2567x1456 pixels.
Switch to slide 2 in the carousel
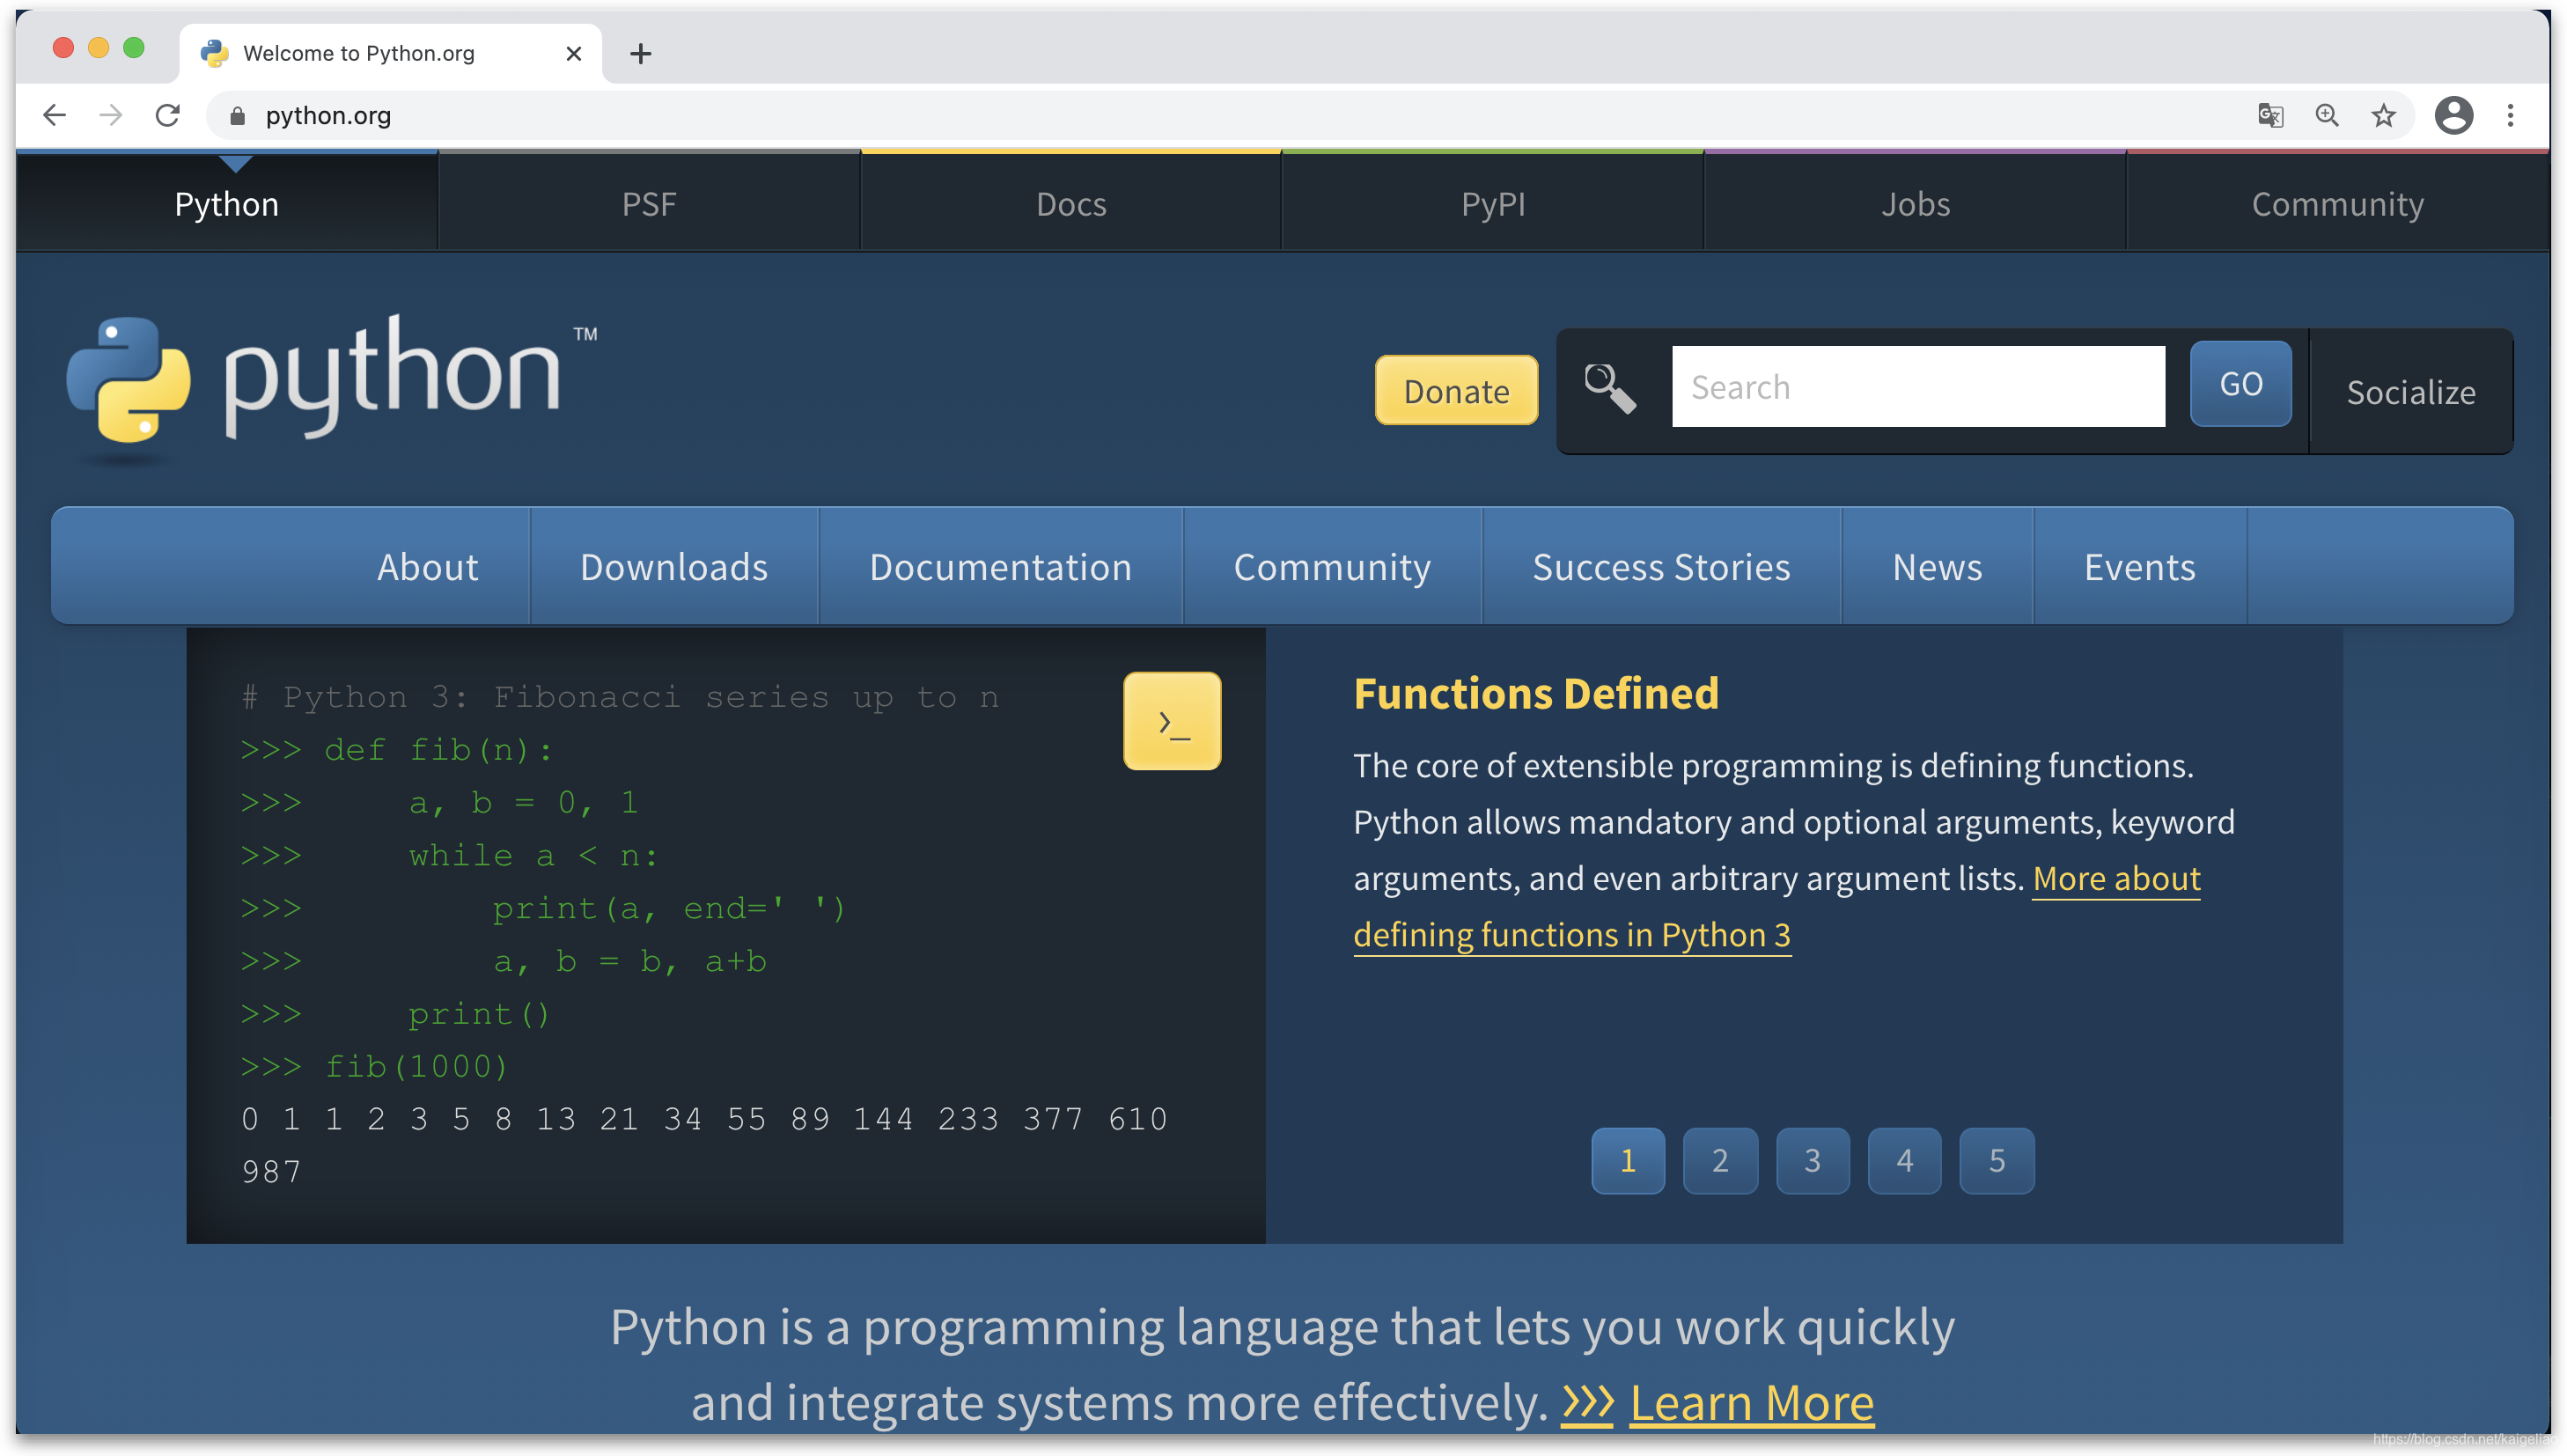click(x=1720, y=1160)
